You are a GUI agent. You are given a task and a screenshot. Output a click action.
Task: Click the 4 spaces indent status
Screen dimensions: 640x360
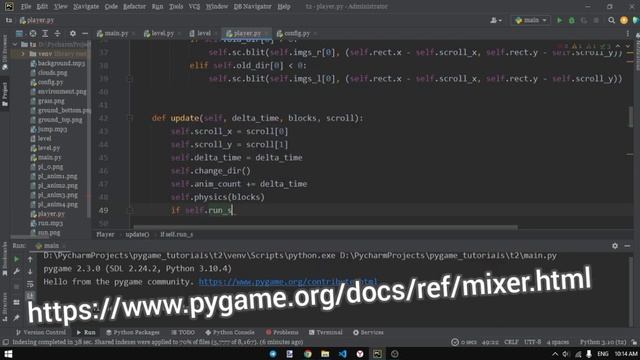point(558,342)
